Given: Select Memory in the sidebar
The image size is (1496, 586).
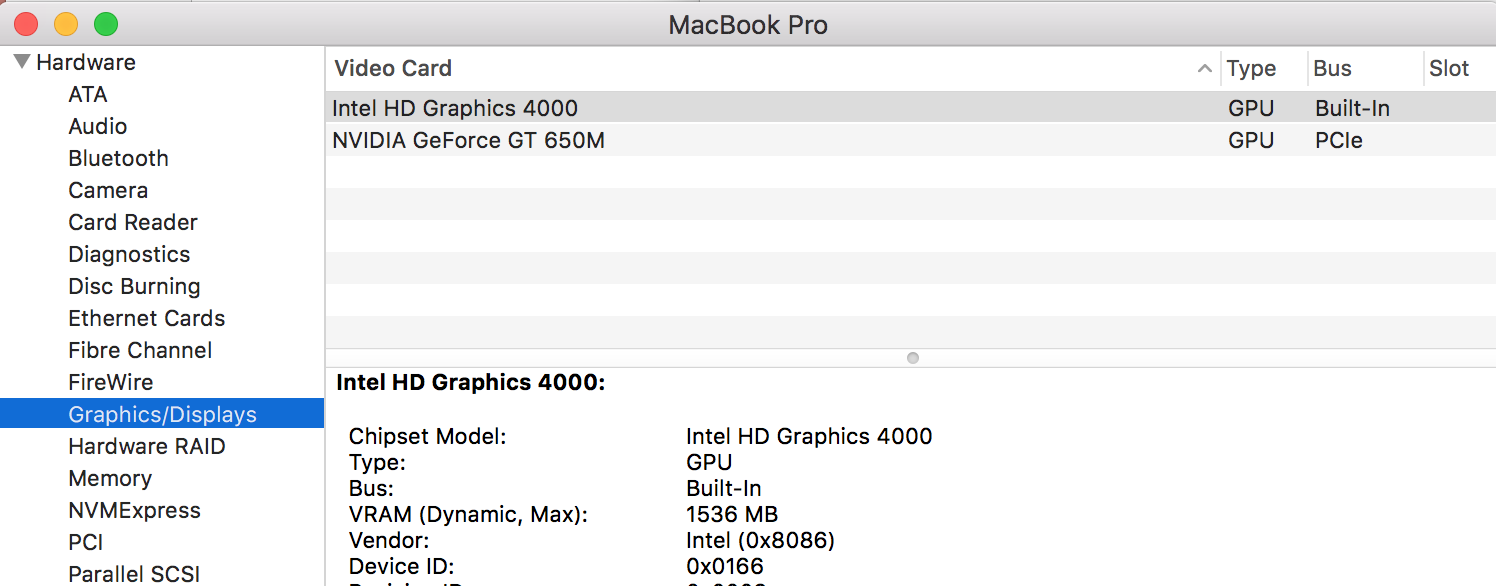Looking at the screenshot, I should pyautogui.click(x=110, y=478).
